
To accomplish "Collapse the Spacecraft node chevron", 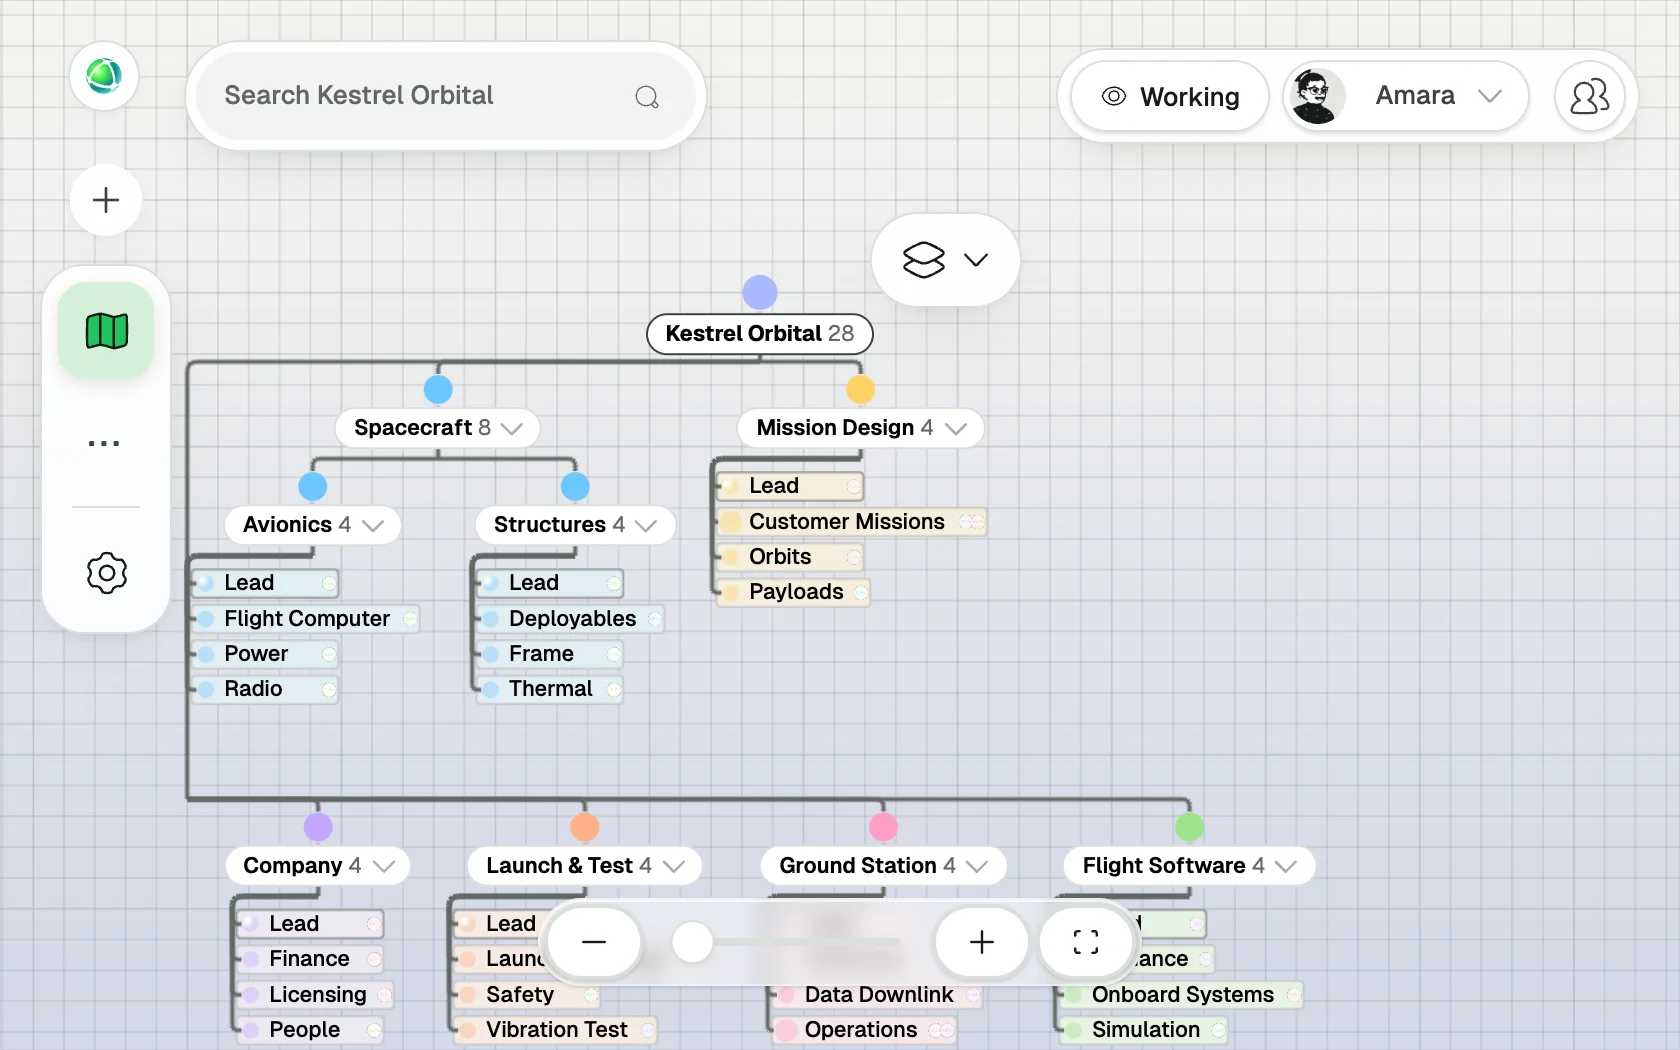I will (512, 428).
